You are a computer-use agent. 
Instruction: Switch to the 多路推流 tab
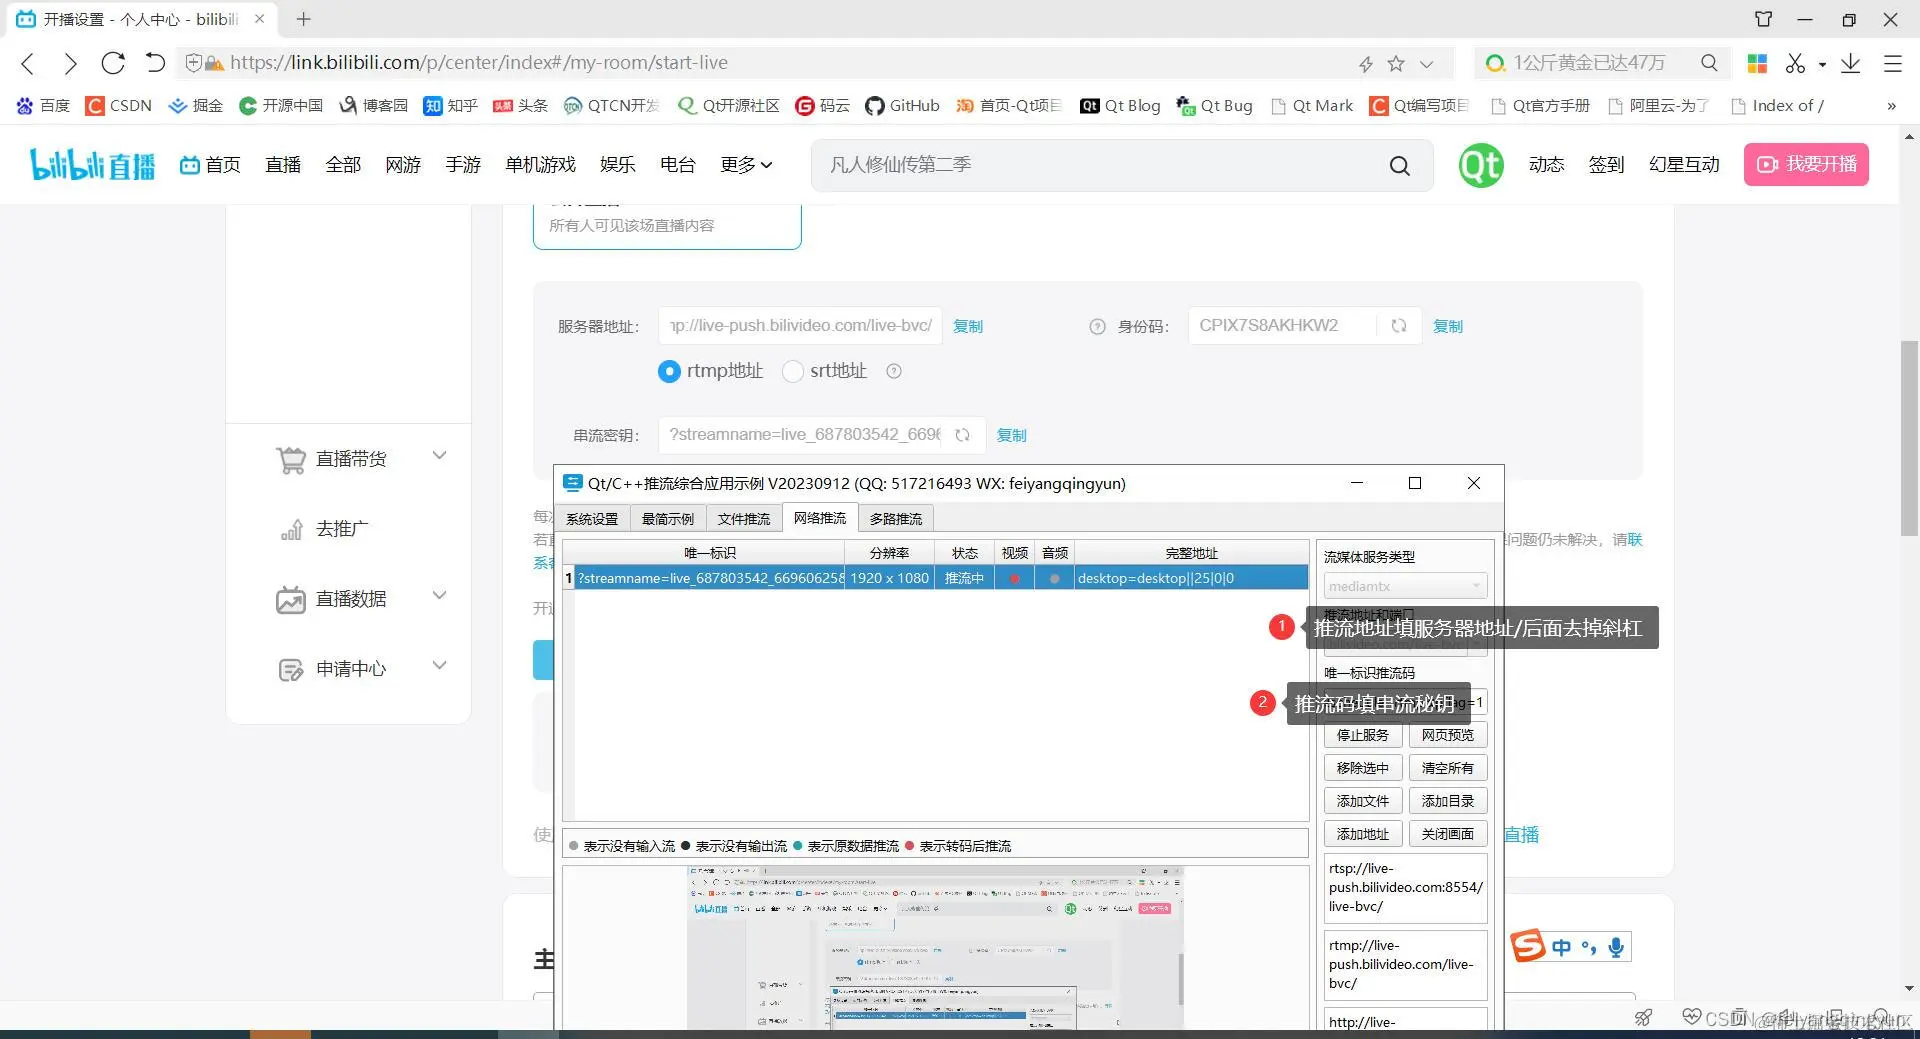tap(896, 519)
